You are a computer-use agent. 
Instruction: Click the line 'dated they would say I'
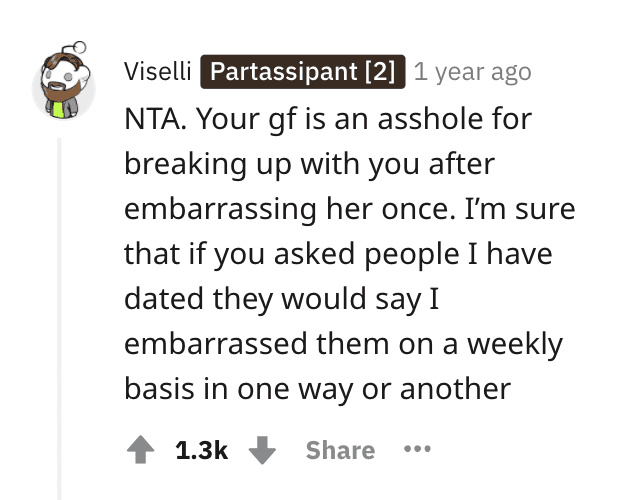(282, 299)
